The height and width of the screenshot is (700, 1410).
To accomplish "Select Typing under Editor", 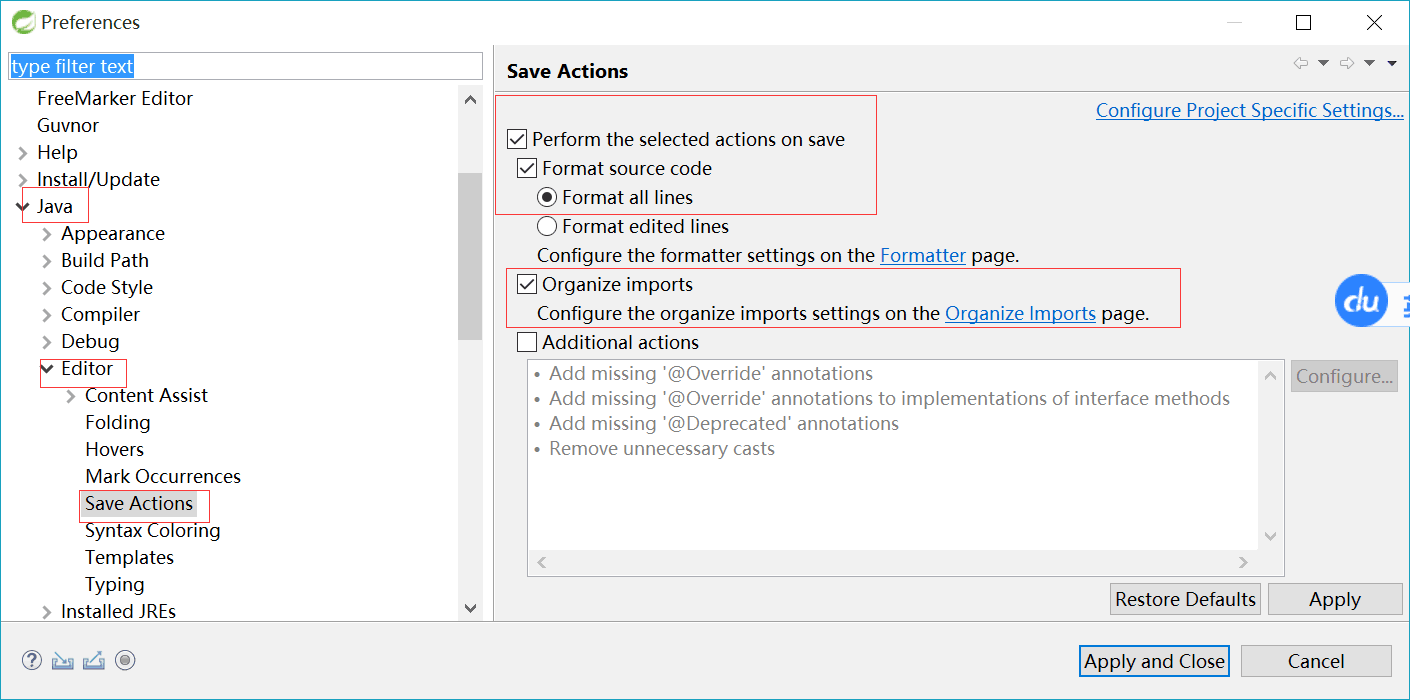I will point(115,584).
